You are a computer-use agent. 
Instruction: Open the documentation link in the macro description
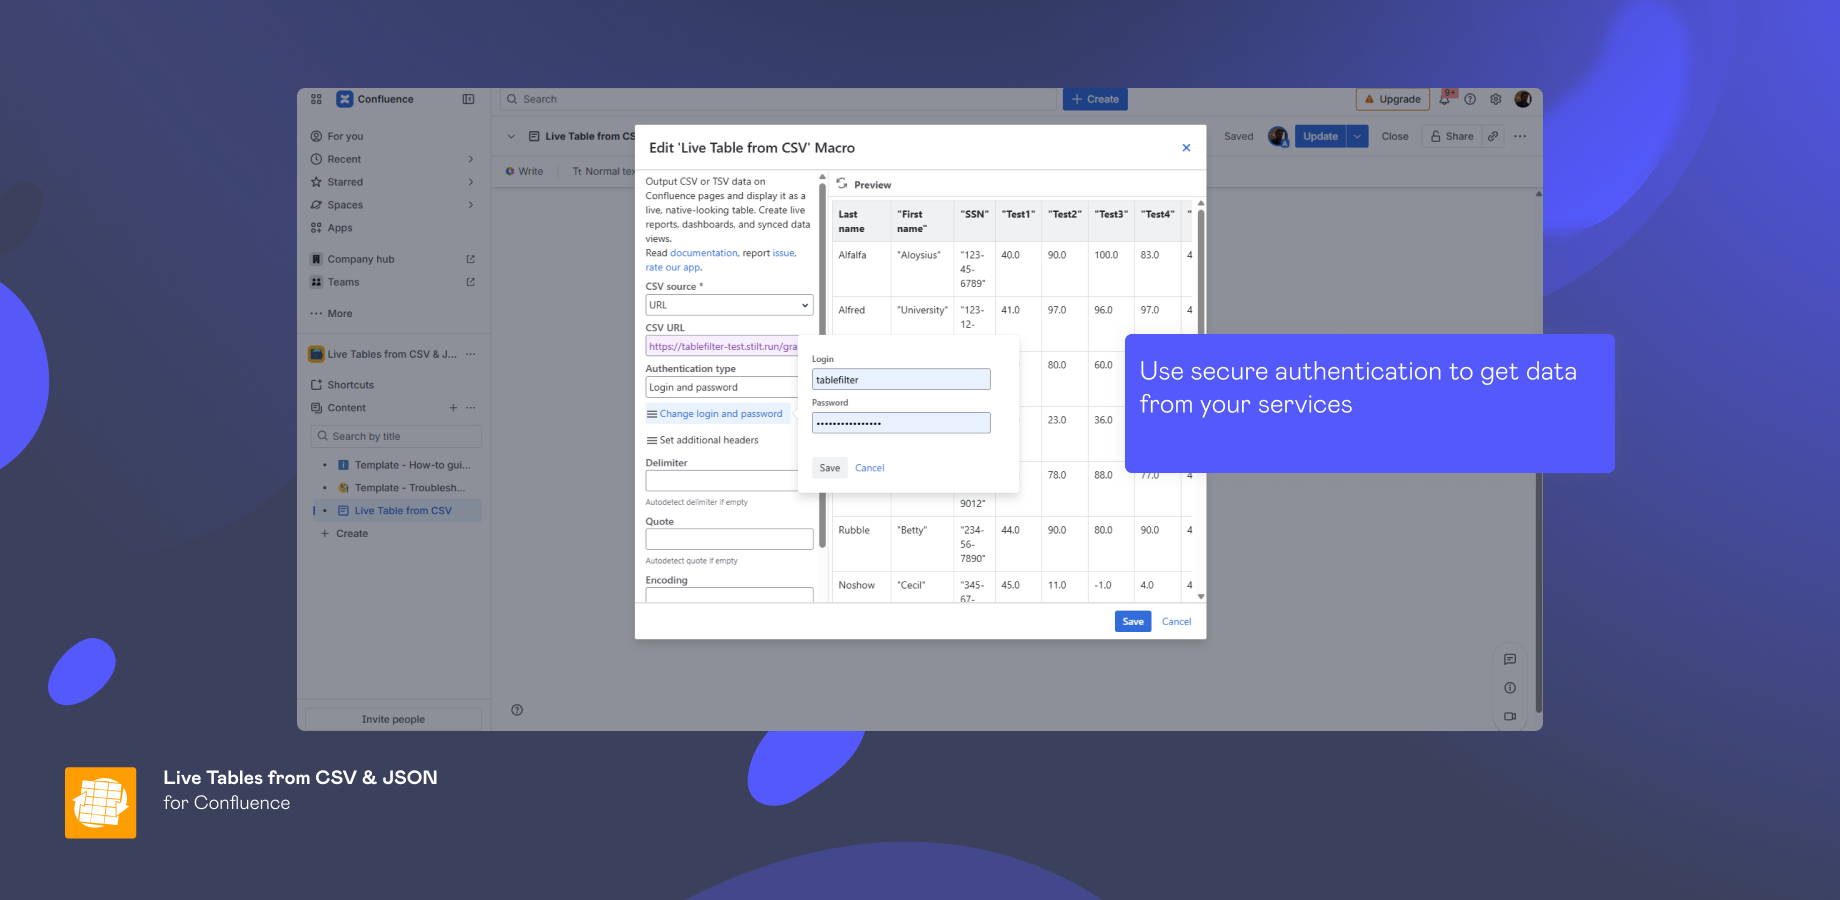[704, 252]
